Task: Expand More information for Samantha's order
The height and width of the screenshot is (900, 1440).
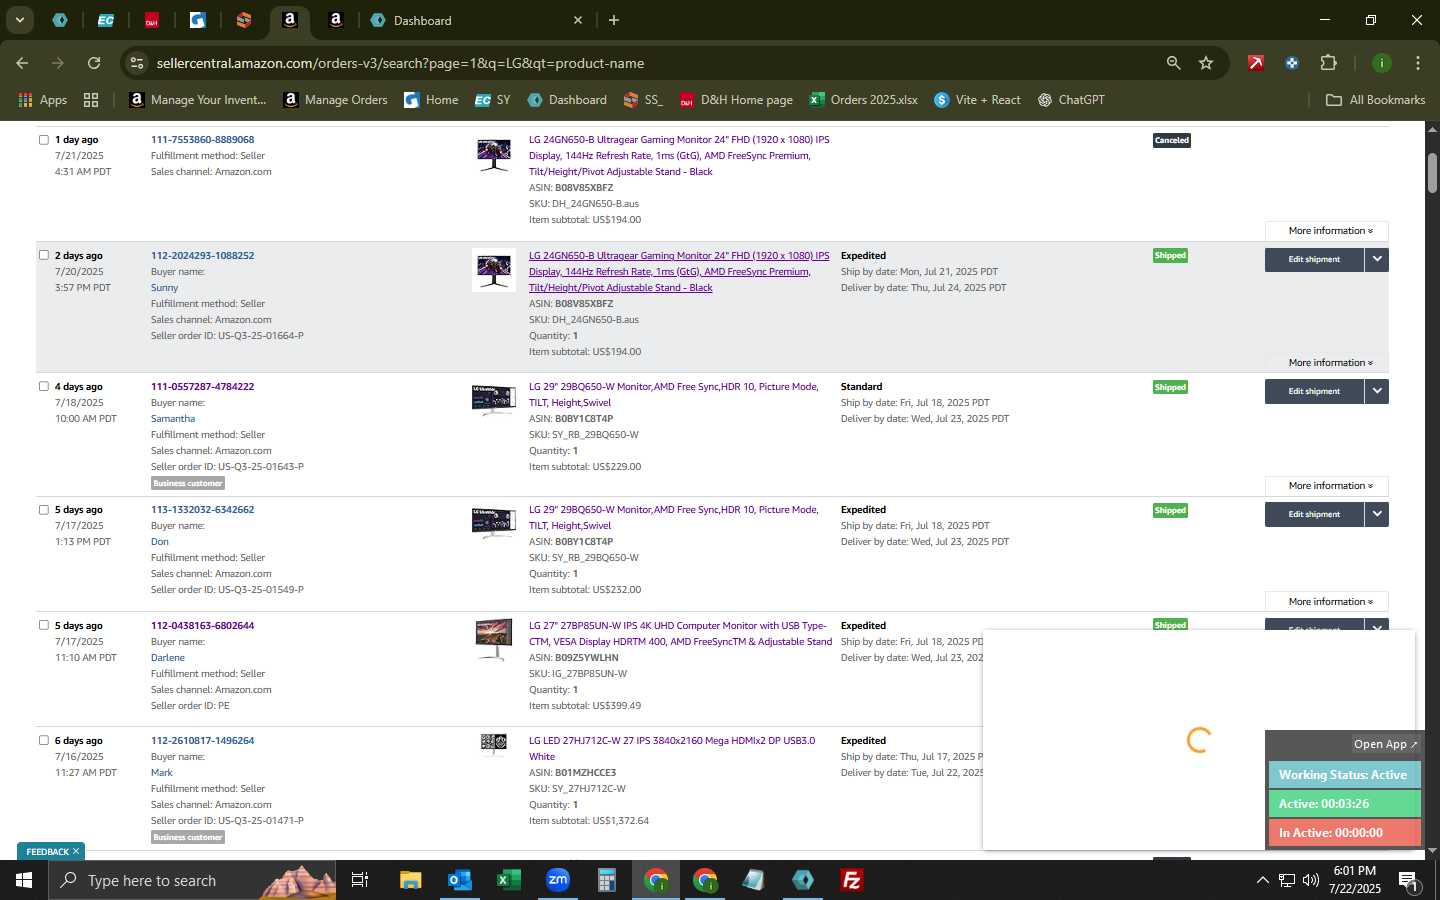Action: point(1329,486)
